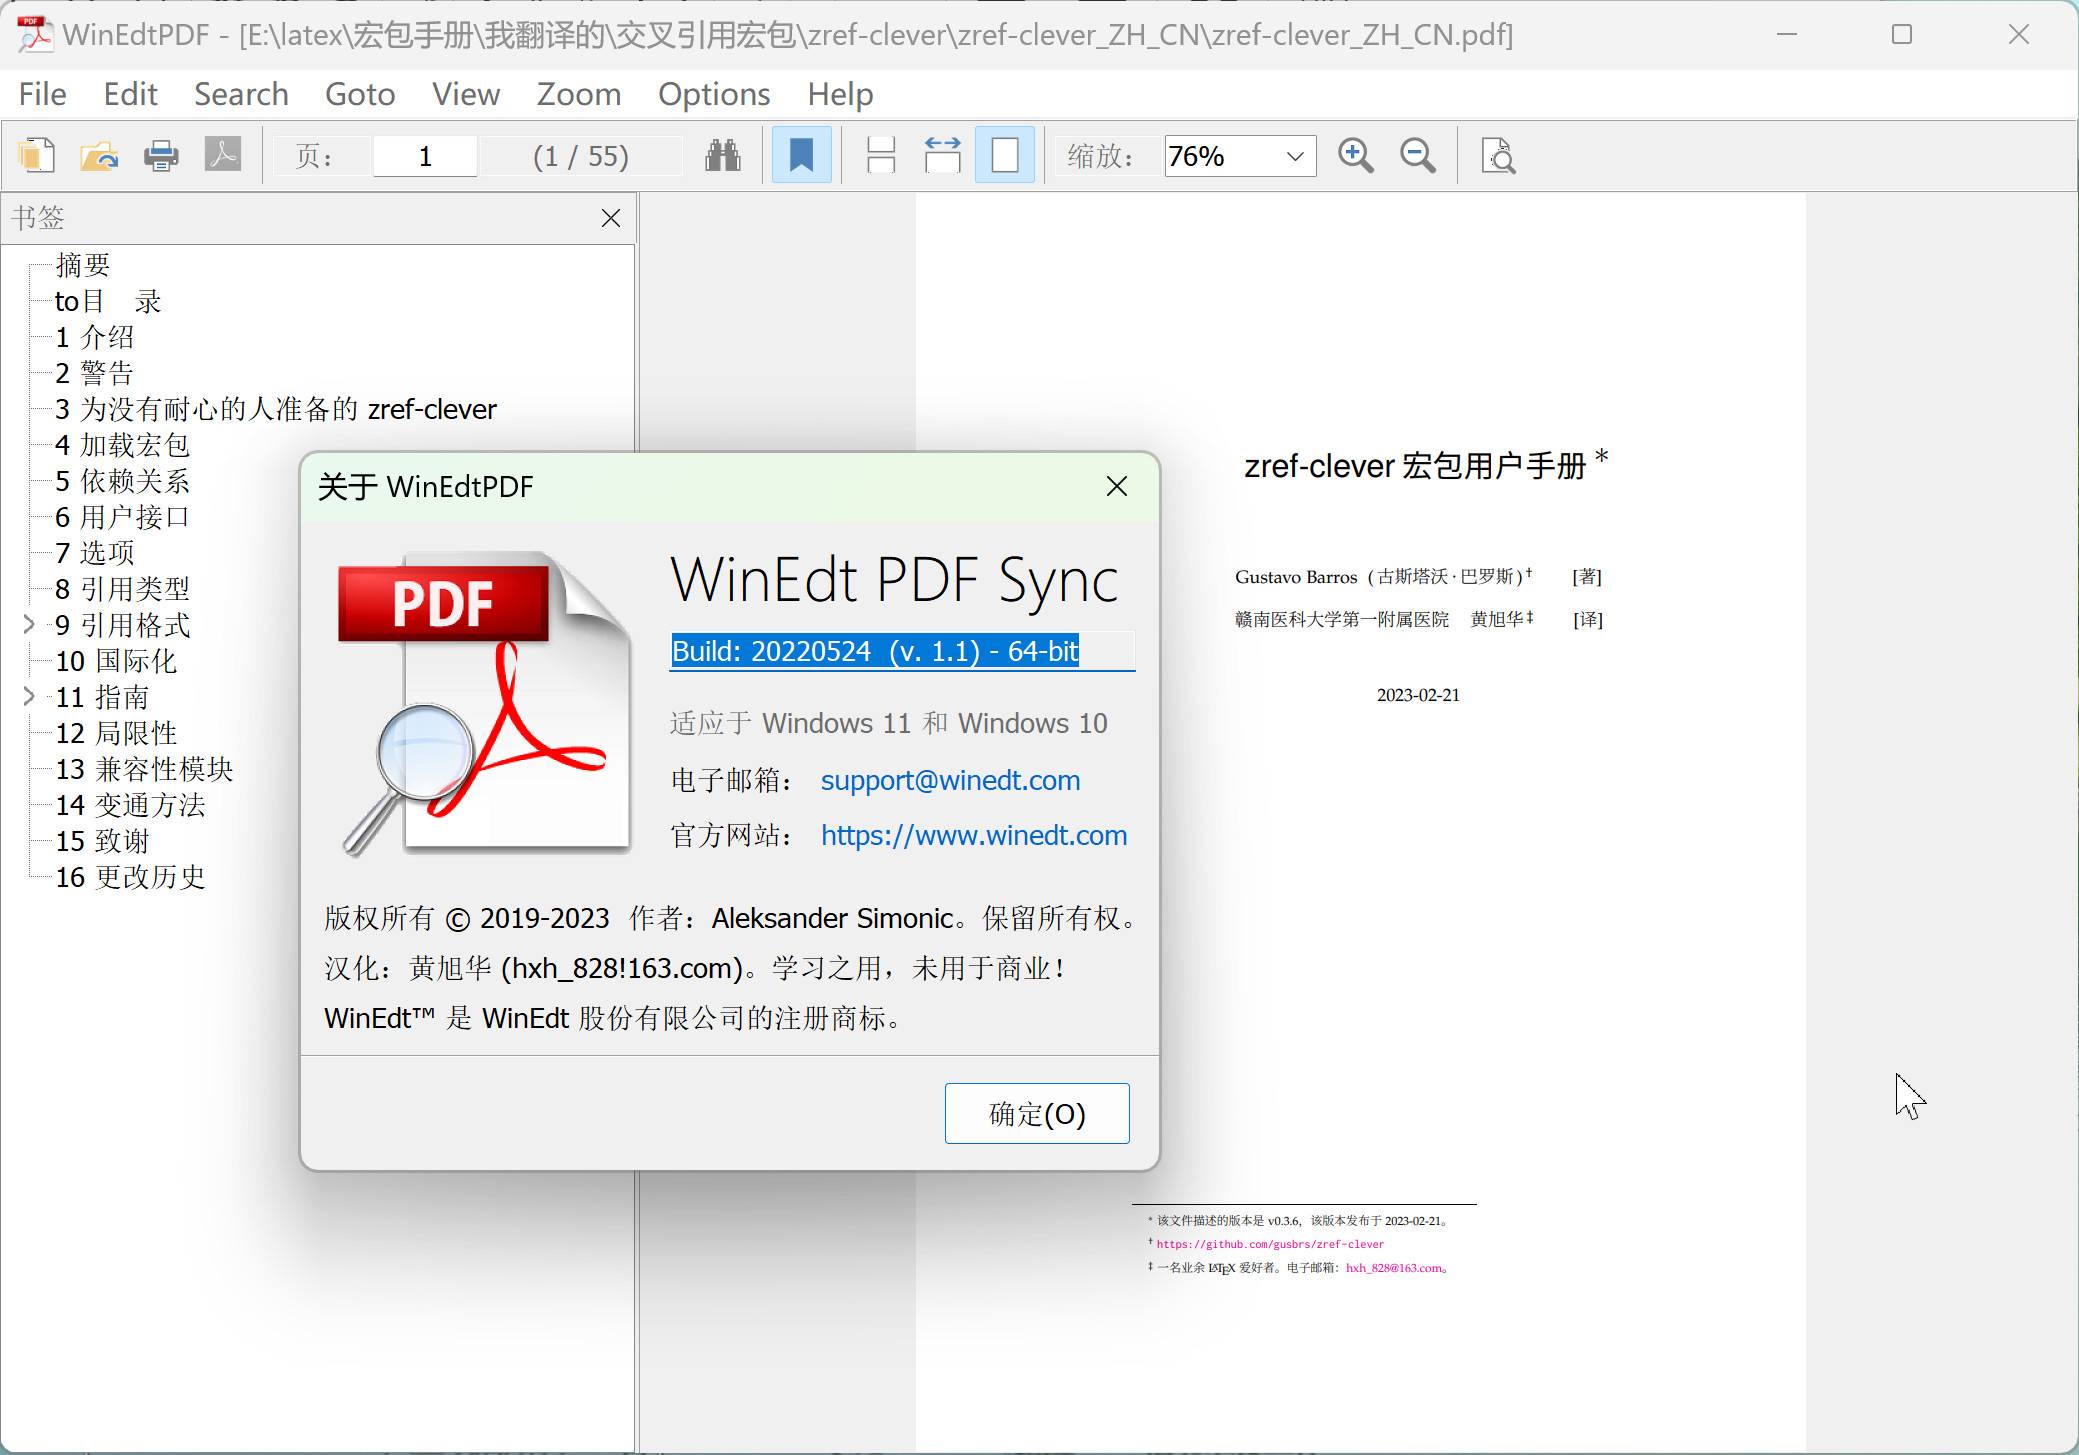
Task: Select fit width page icon
Action: point(942,156)
